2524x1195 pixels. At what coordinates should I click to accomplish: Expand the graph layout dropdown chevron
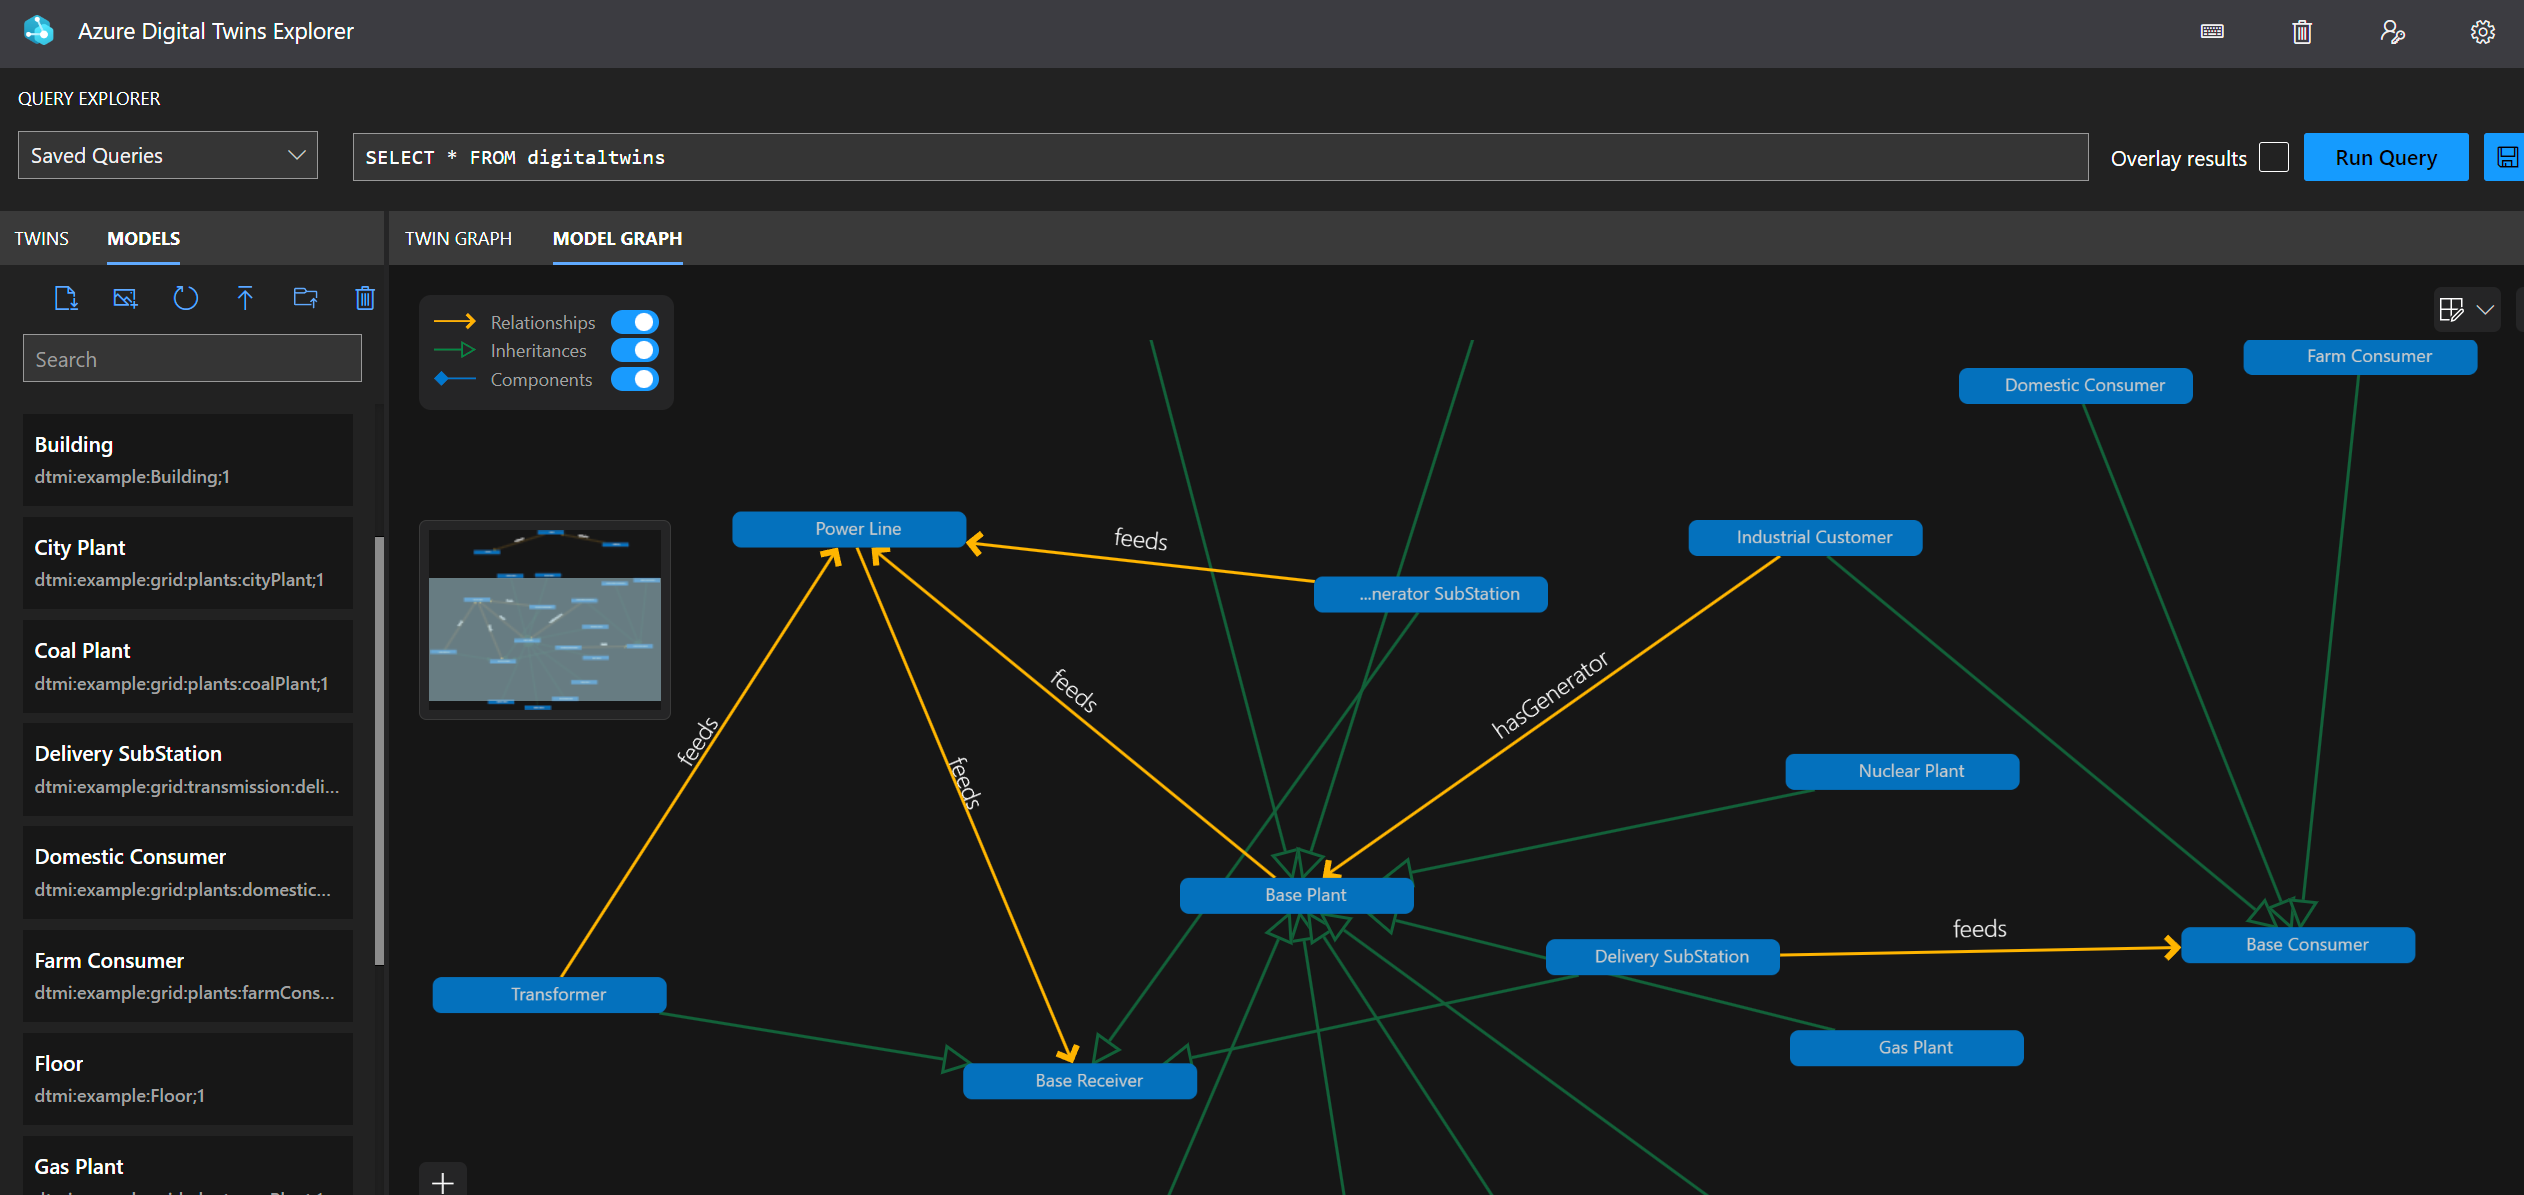2485,310
